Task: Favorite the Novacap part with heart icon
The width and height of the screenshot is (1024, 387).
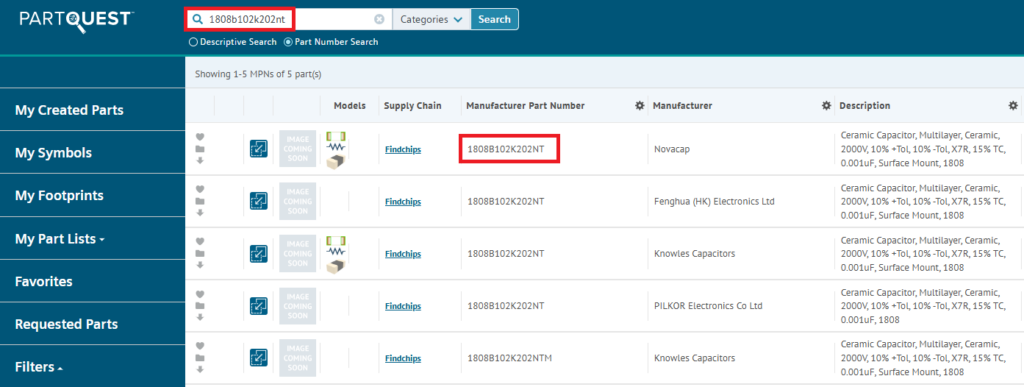Action: [x=200, y=137]
